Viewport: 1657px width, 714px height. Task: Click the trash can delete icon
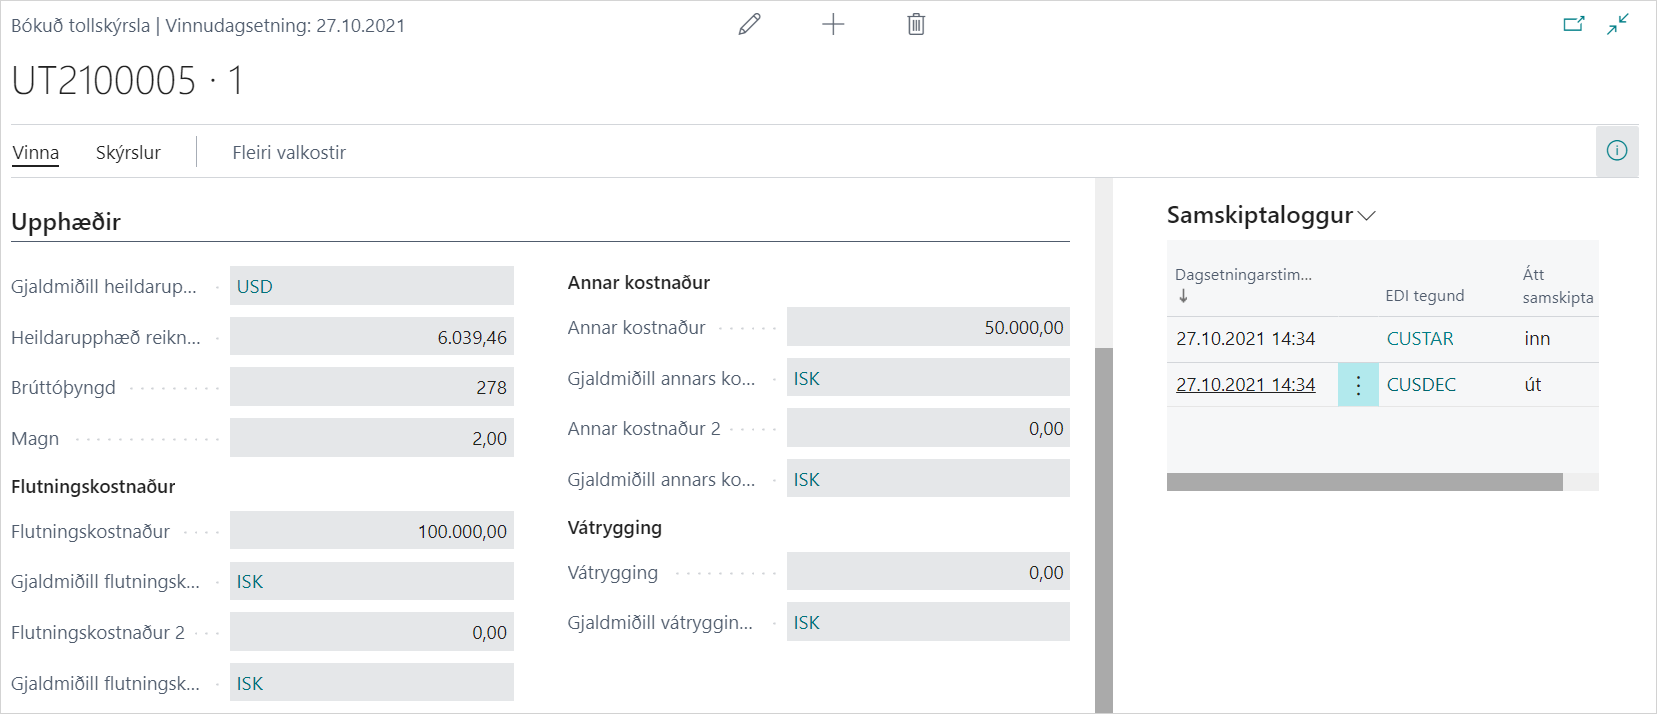click(916, 25)
